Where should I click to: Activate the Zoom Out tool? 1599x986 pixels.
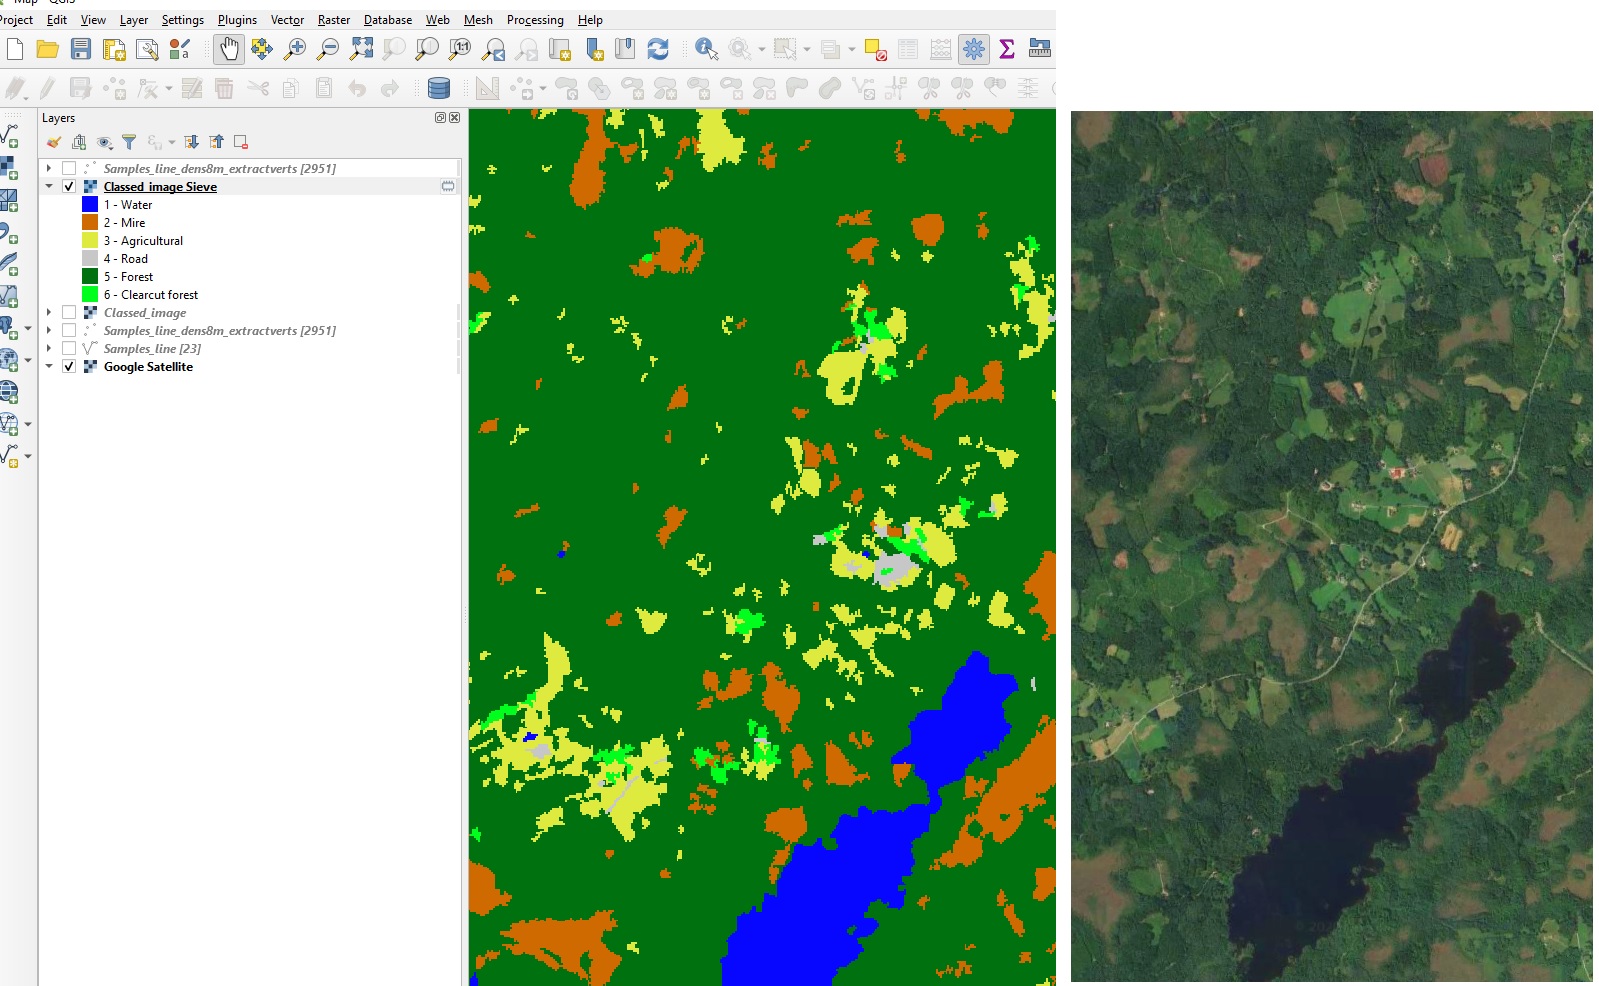(328, 49)
